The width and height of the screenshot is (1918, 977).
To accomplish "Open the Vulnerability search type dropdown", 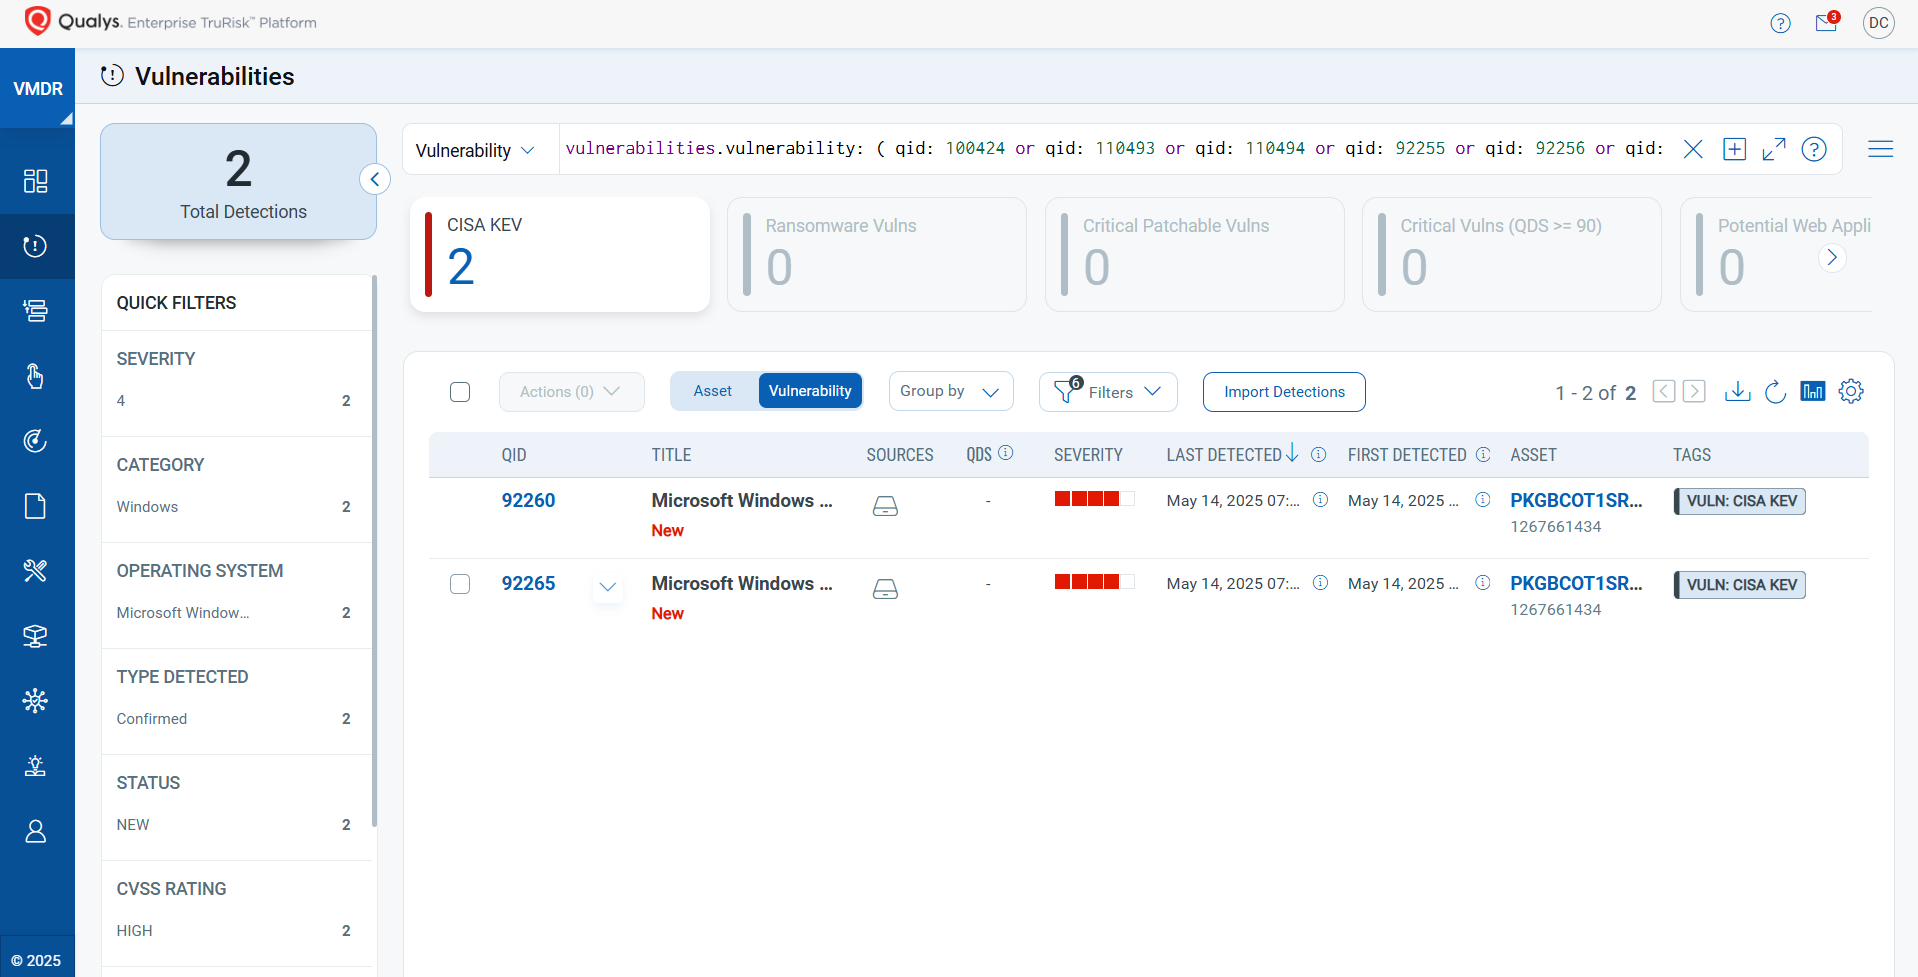I will 475,150.
